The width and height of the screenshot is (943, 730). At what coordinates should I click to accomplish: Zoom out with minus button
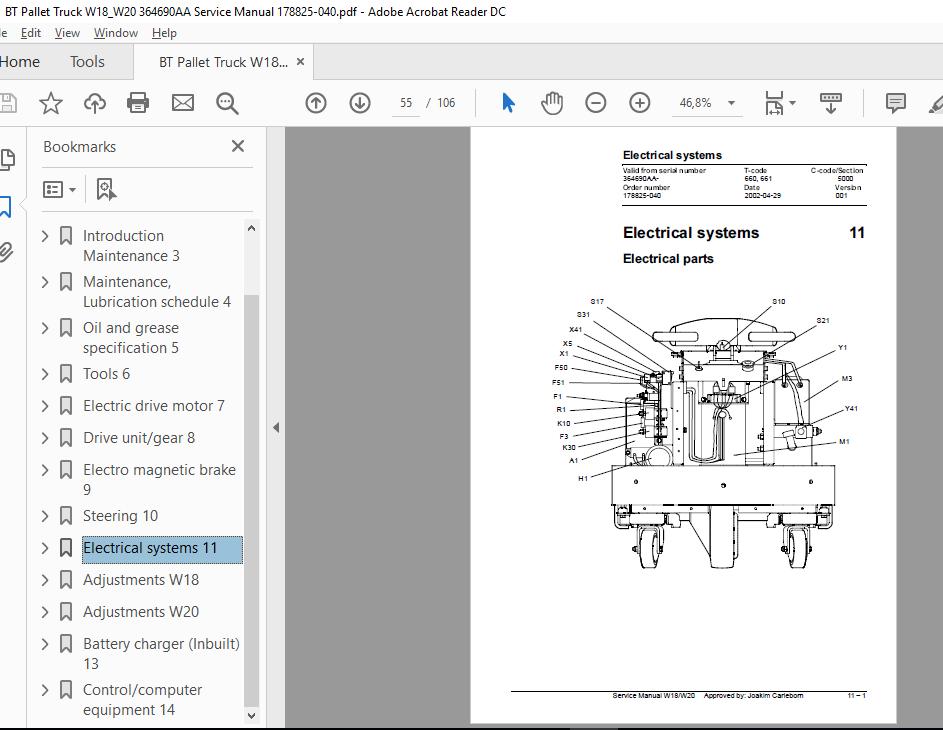(595, 103)
